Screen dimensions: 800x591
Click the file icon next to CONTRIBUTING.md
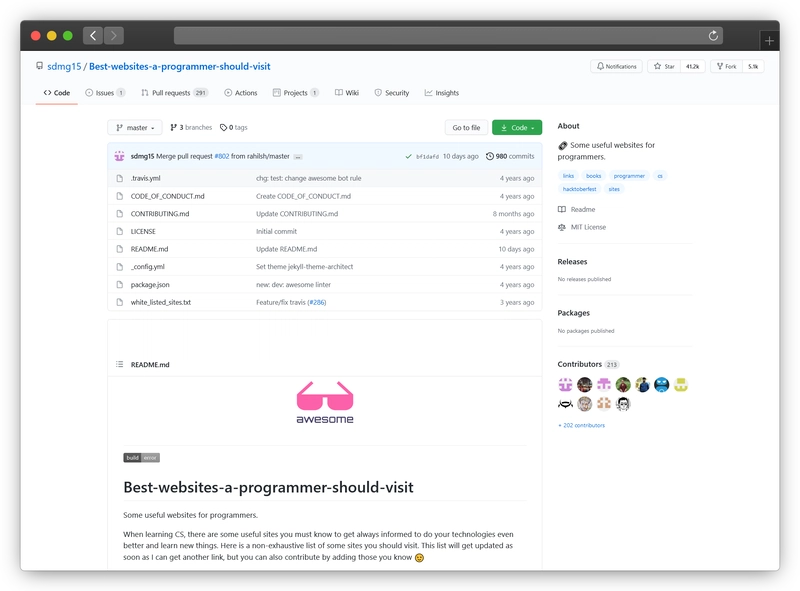pos(119,214)
